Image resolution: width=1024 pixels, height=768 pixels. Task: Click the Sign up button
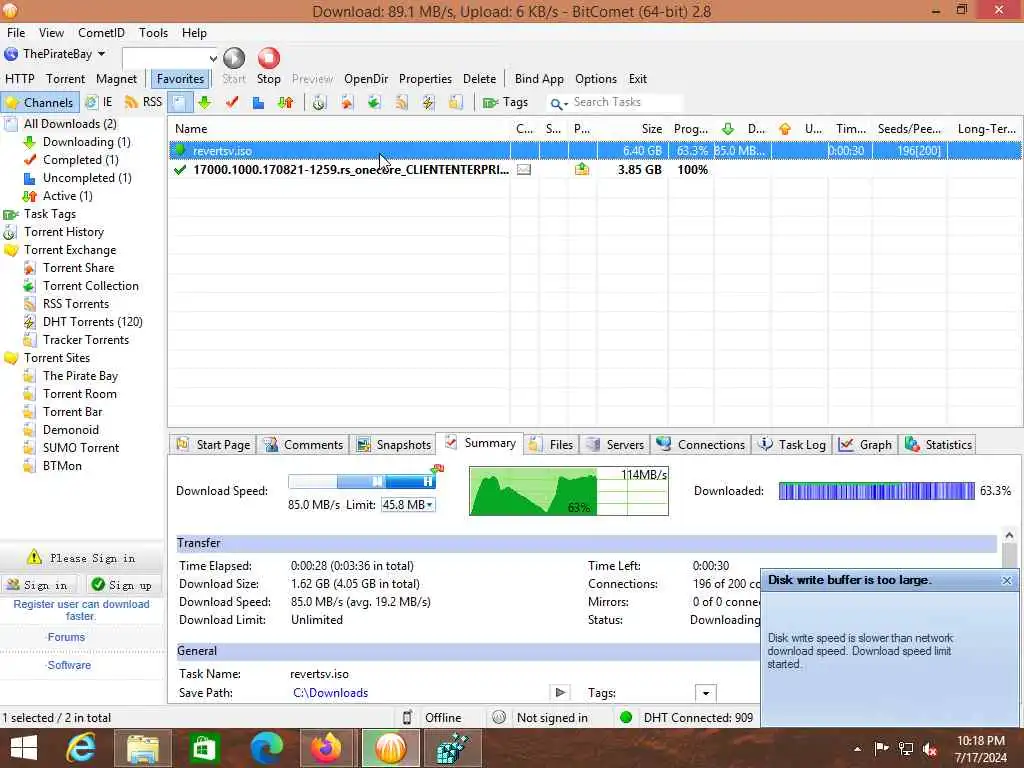[x=121, y=585]
